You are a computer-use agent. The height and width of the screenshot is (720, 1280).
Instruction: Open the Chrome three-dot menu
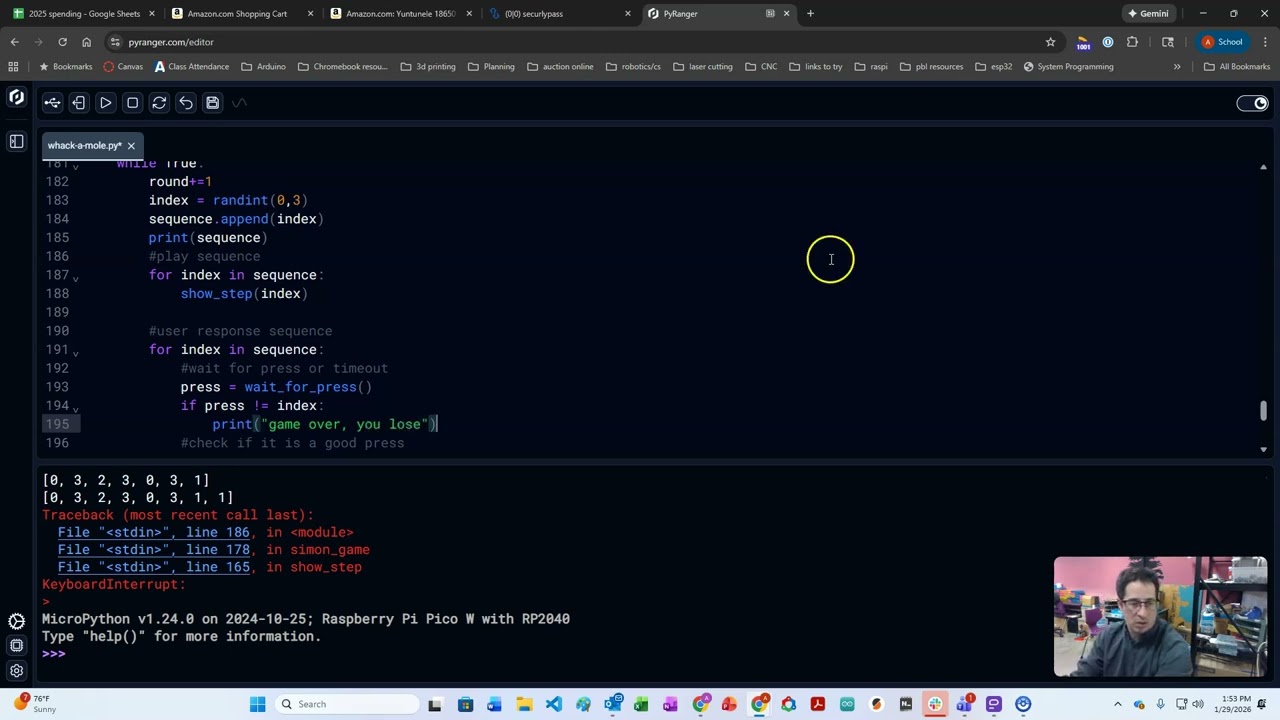click(x=1265, y=42)
